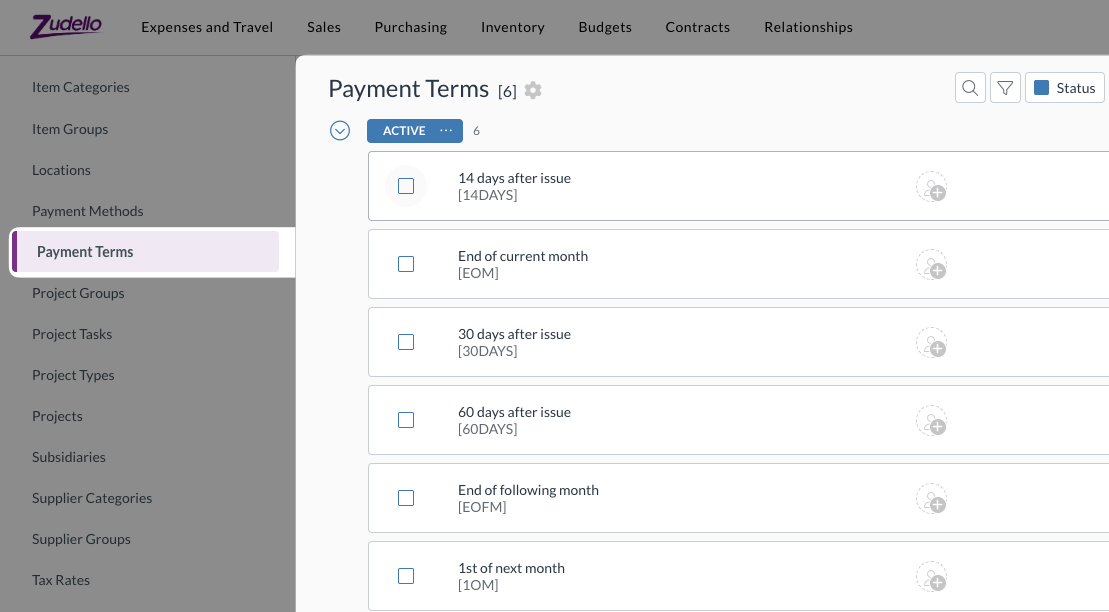Viewport: 1109px width, 612px height.
Task: Check the 14 days after issue checkbox
Action: [406, 186]
